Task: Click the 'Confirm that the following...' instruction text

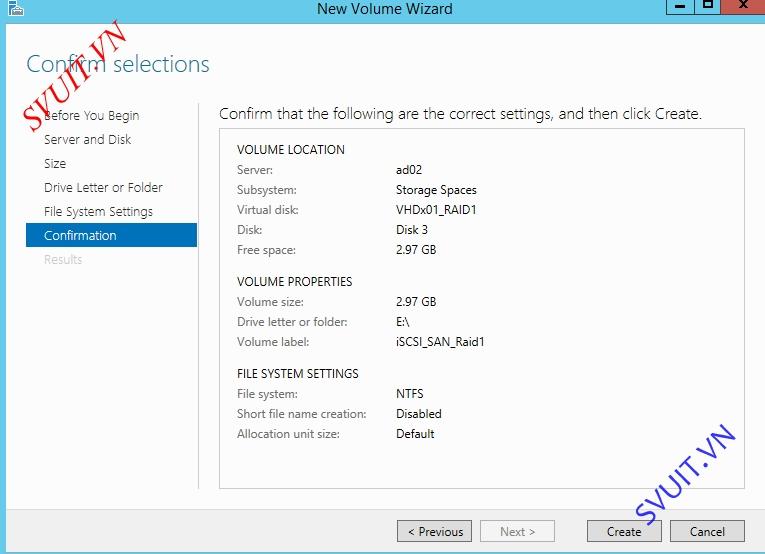Action: pos(461,114)
